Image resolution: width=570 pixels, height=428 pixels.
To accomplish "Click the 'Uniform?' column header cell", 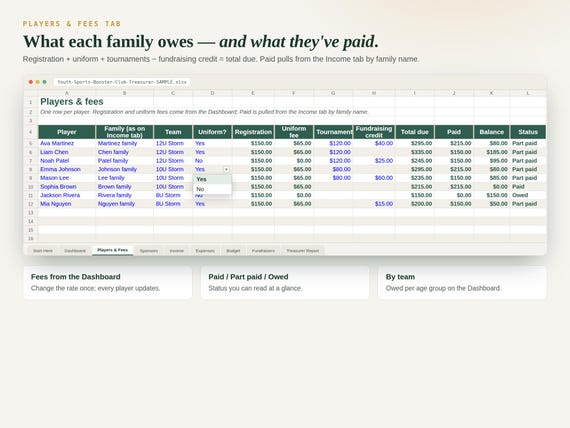I will (212, 132).
